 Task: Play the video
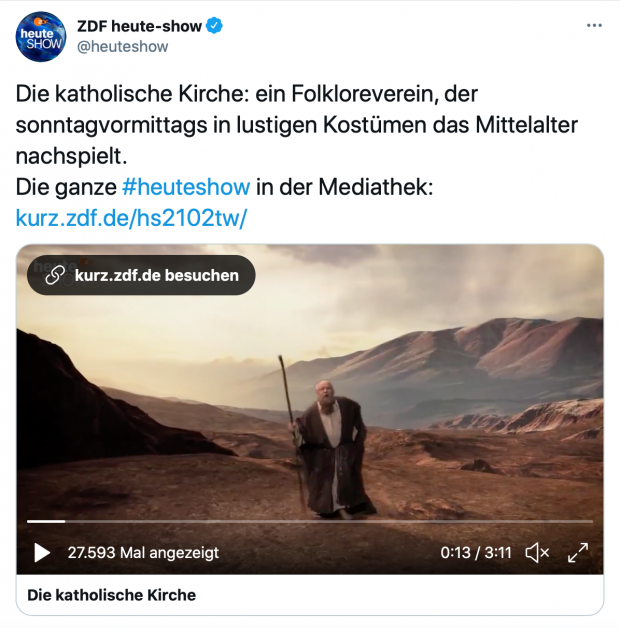point(42,553)
